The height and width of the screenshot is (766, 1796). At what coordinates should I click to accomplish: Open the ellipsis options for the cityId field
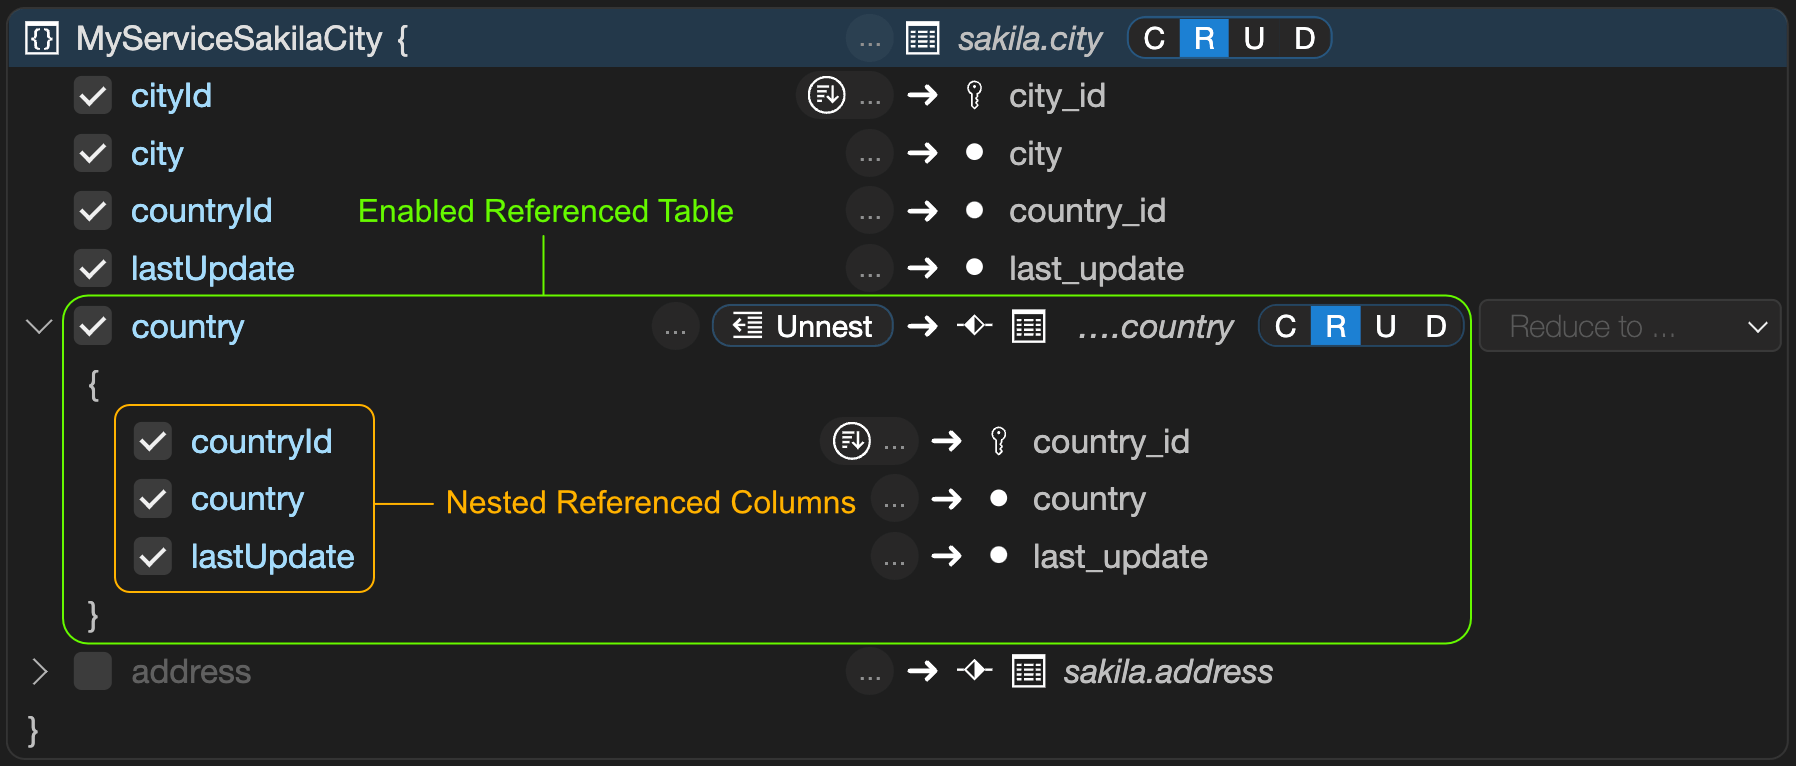tap(870, 97)
